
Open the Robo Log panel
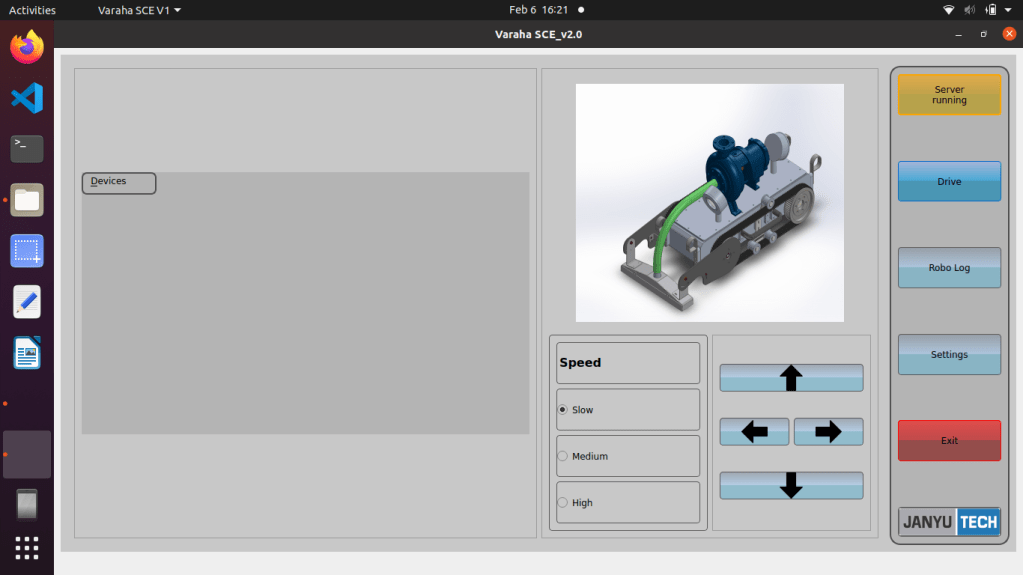point(949,268)
